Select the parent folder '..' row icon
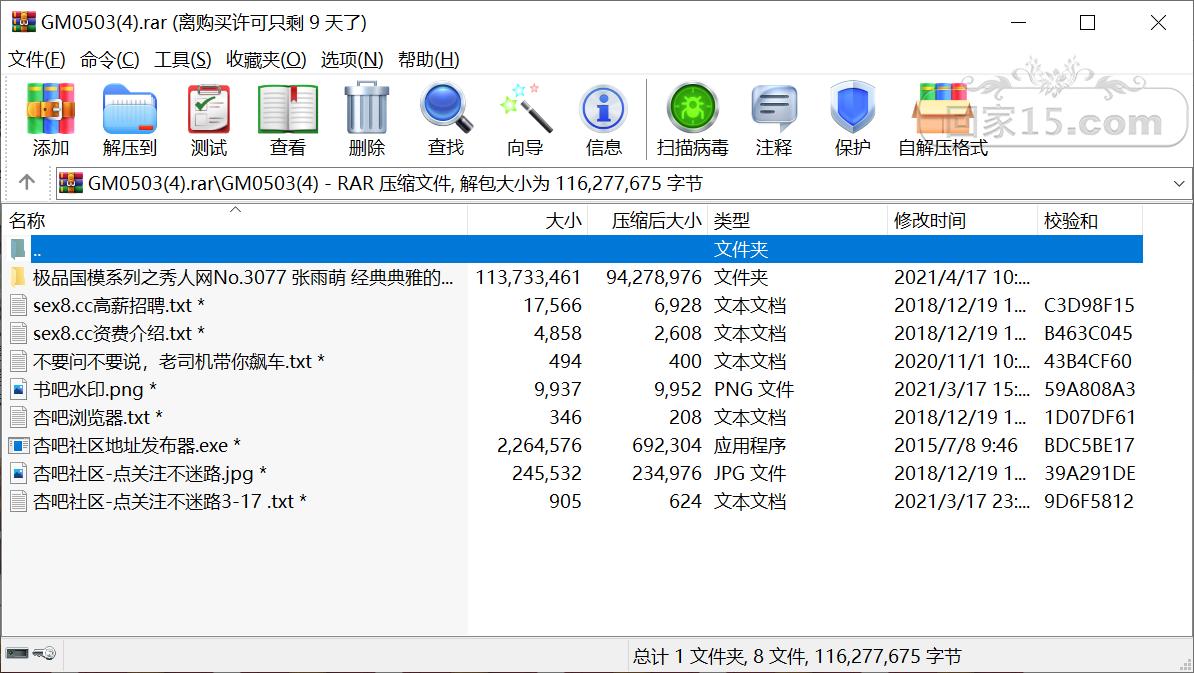The width and height of the screenshot is (1194, 673). click(x=18, y=249)
